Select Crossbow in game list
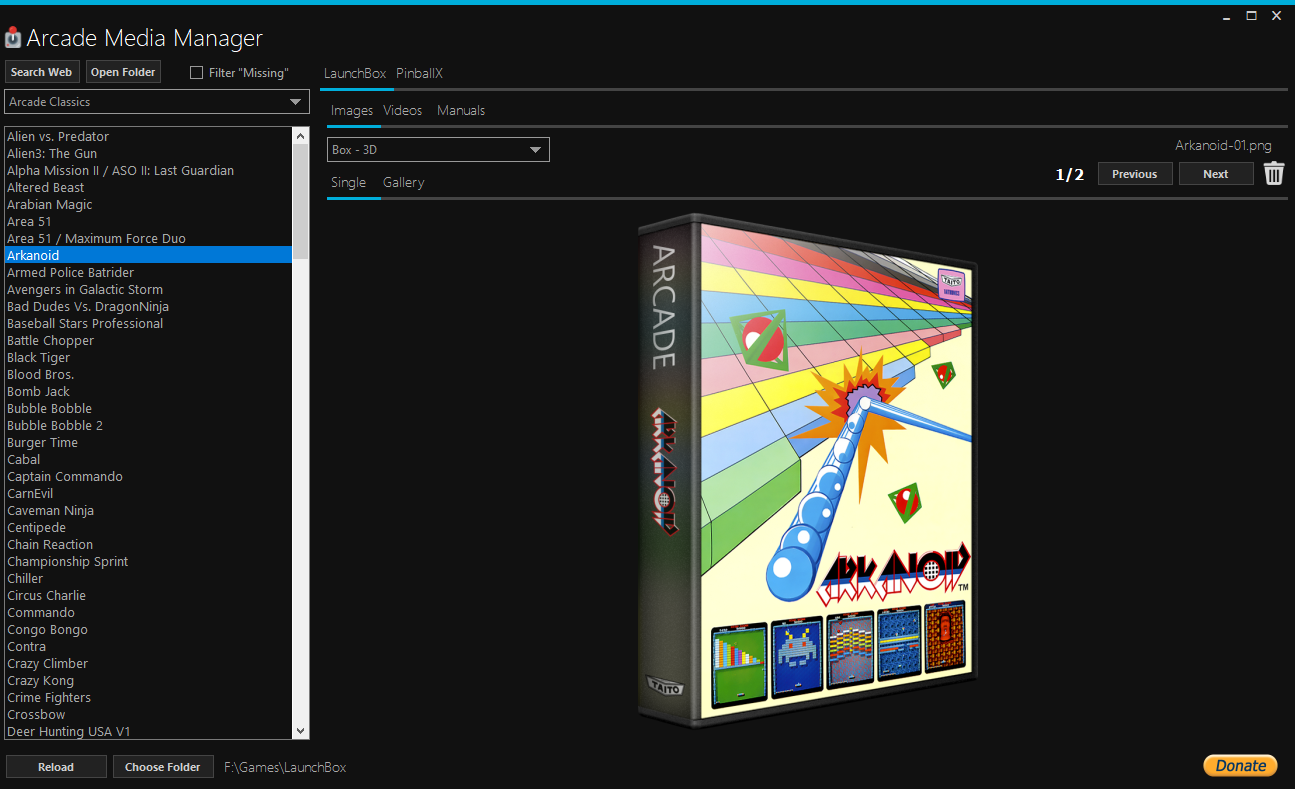 149,715
